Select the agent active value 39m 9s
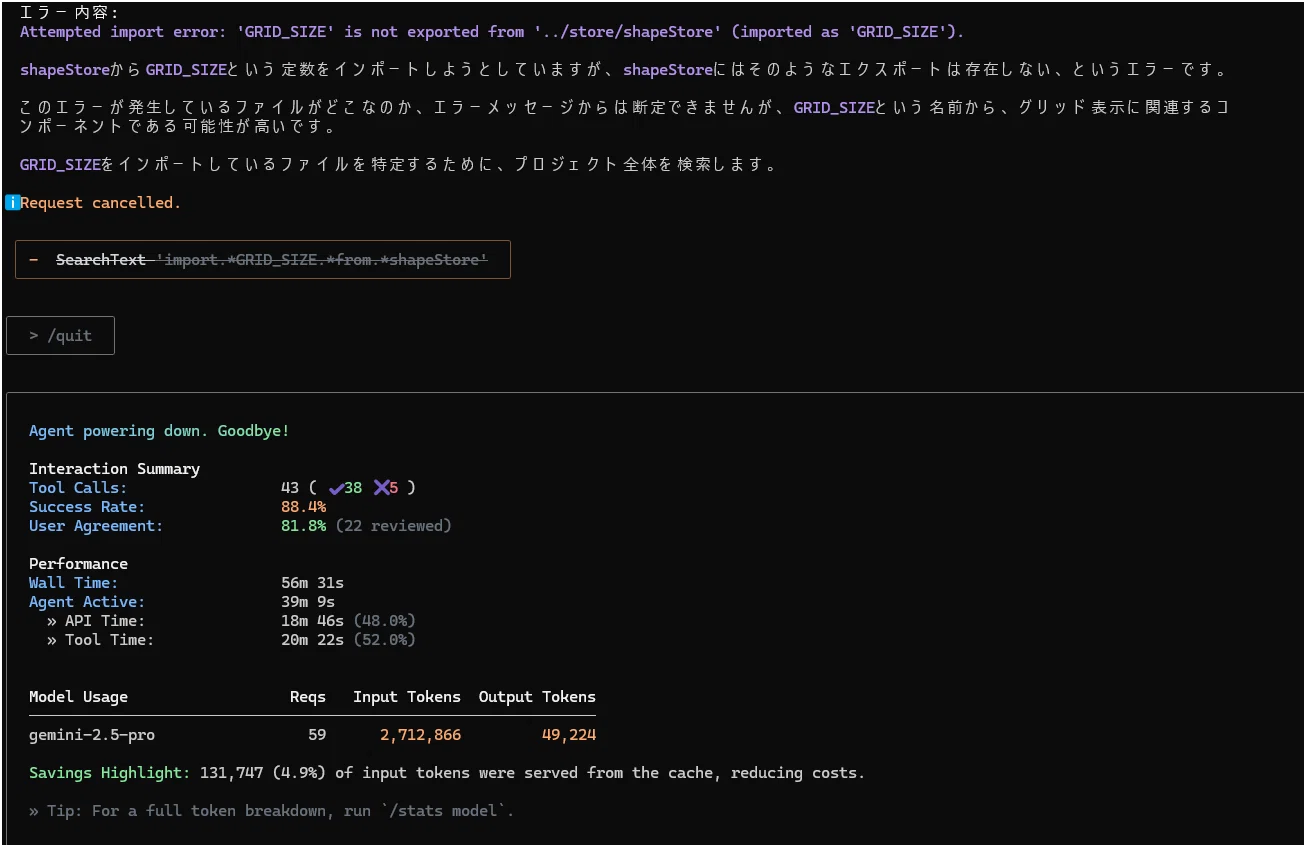The height and width of the screenshot is (847, 1306). pos(308,602)
